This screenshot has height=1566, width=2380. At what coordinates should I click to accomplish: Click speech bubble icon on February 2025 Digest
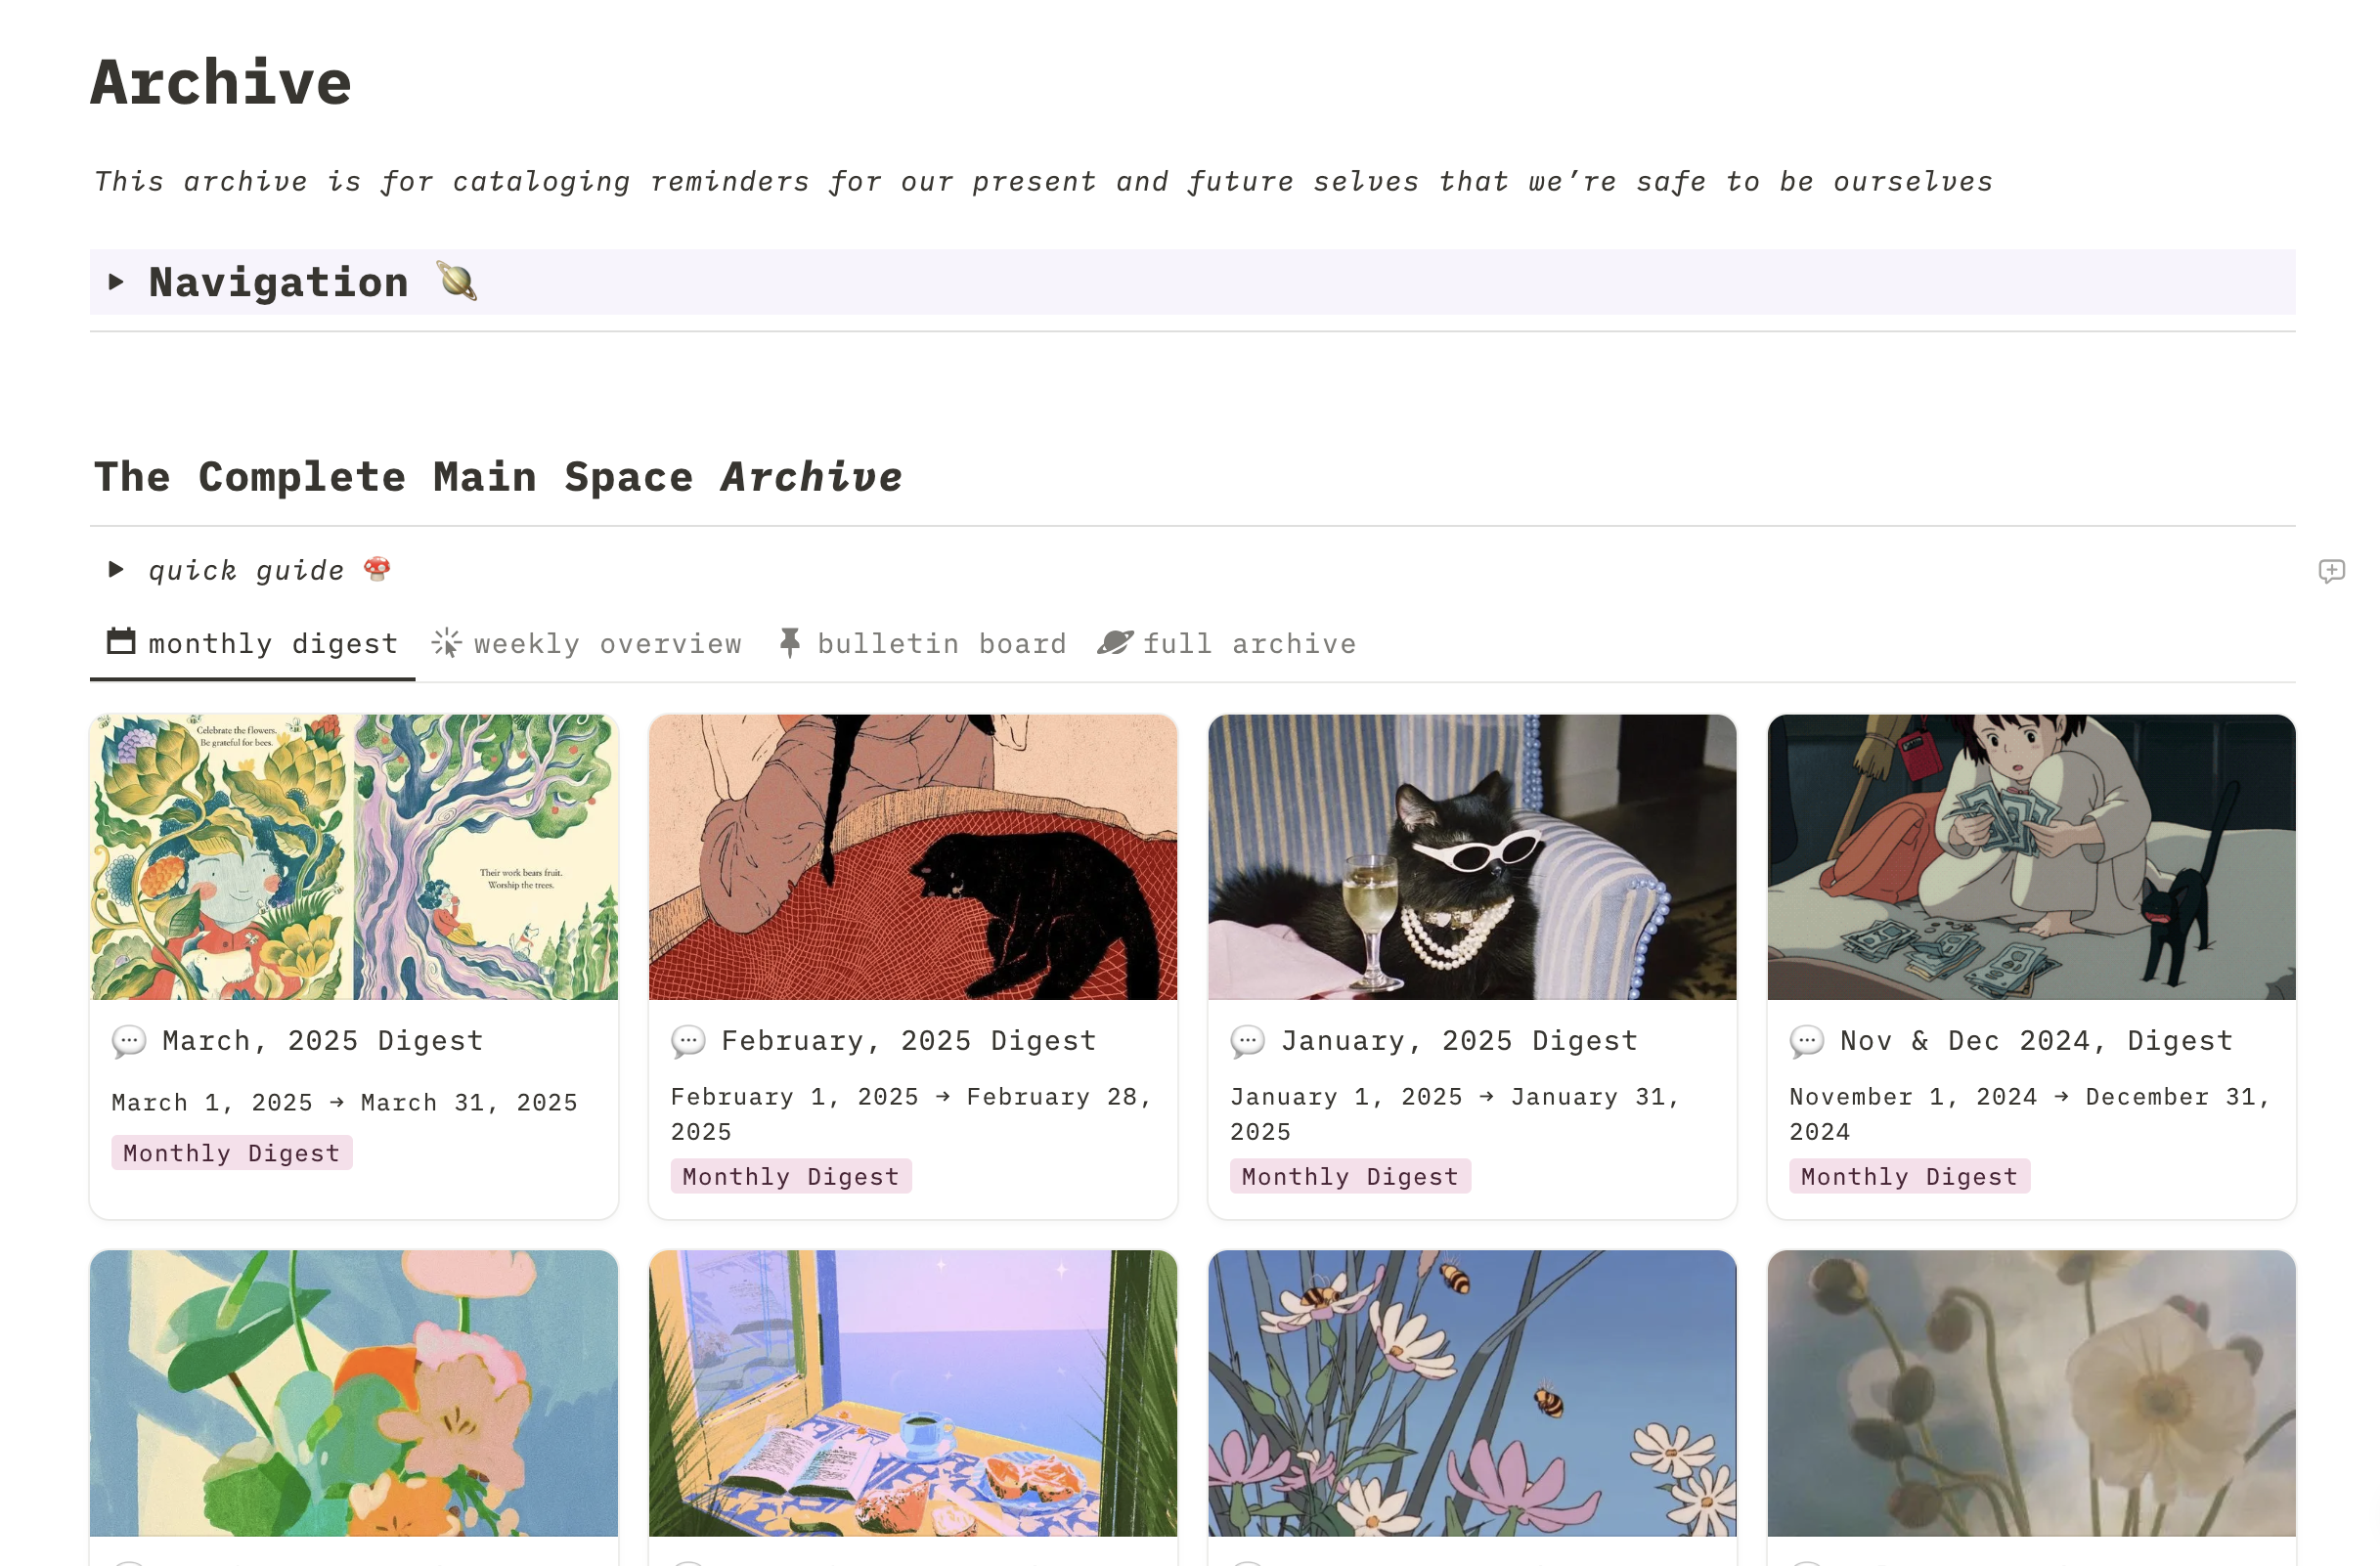point(688,1042)
